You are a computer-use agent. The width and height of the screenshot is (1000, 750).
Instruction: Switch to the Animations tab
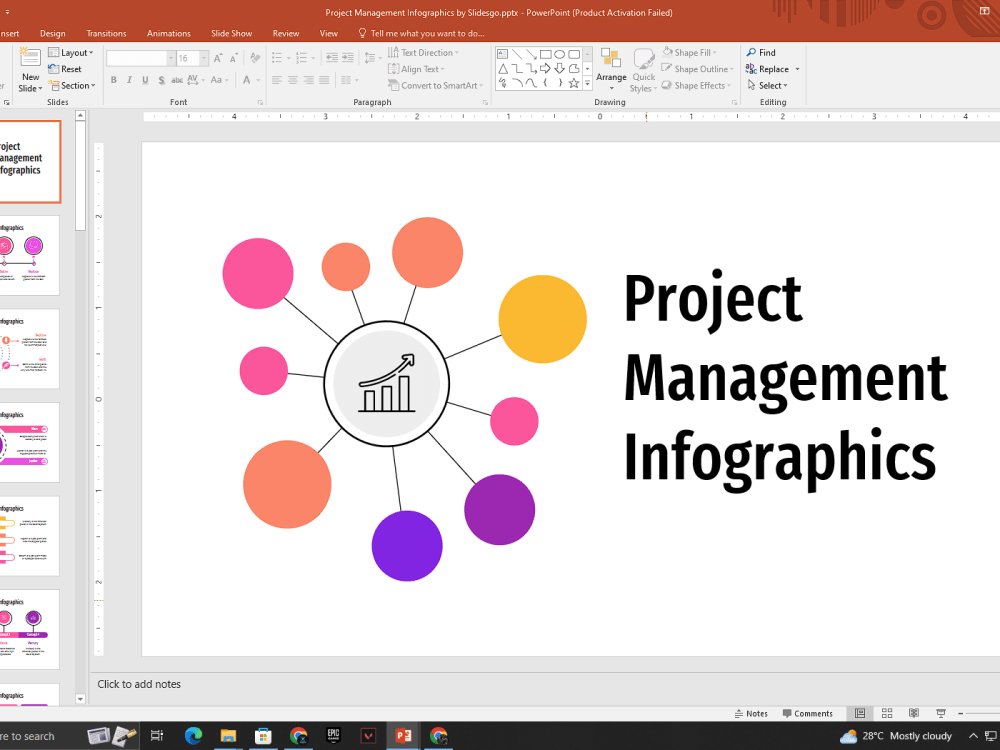[168, 33]
